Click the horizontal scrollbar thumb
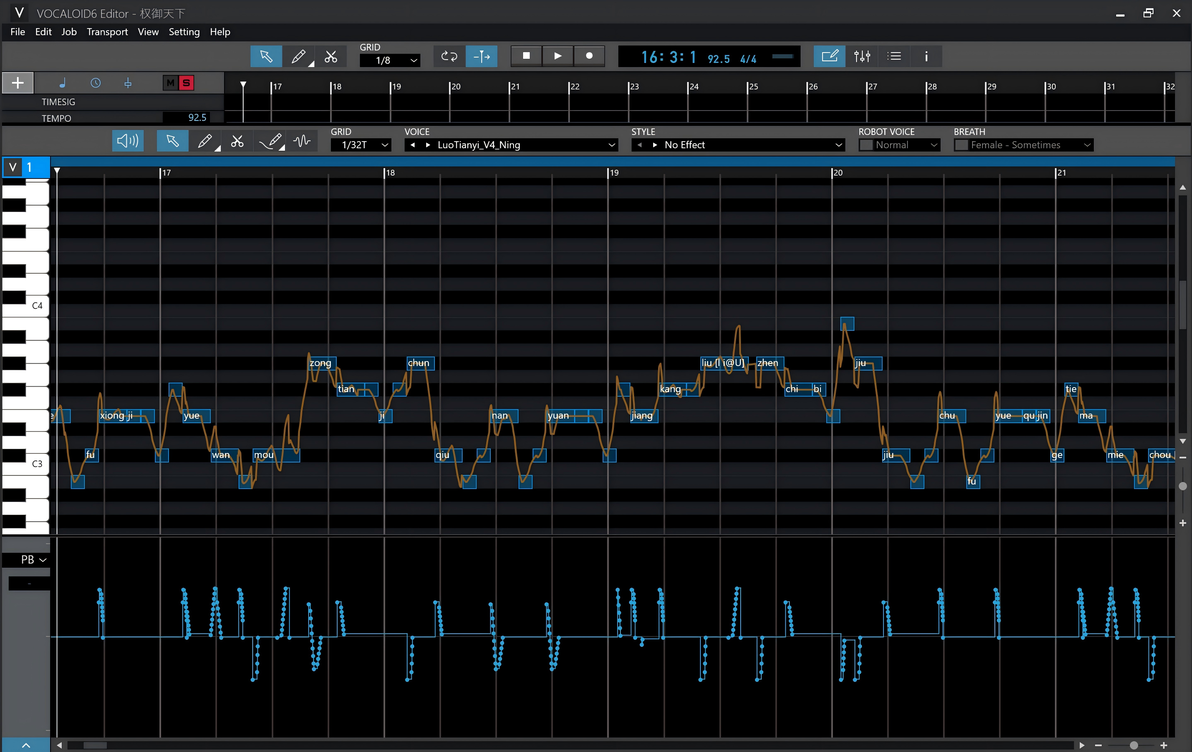This screenshot has width=1192, height=752. [x=95, y=745]
